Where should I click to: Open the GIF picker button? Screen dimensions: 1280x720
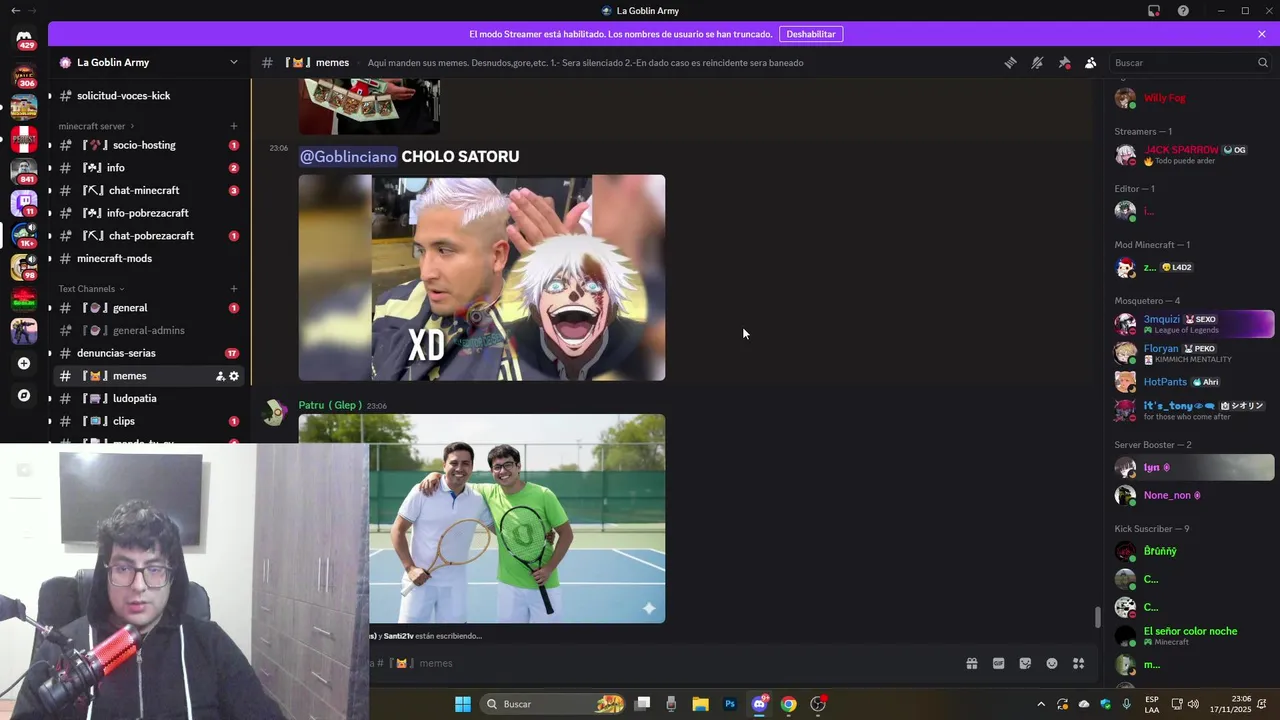pyautogui.click(x=998, y=663)
